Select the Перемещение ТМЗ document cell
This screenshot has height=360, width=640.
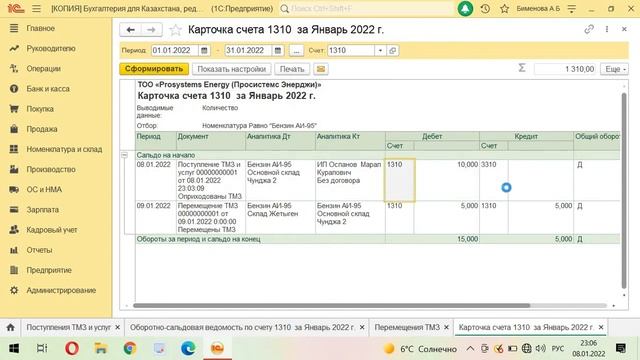(211, 217)
